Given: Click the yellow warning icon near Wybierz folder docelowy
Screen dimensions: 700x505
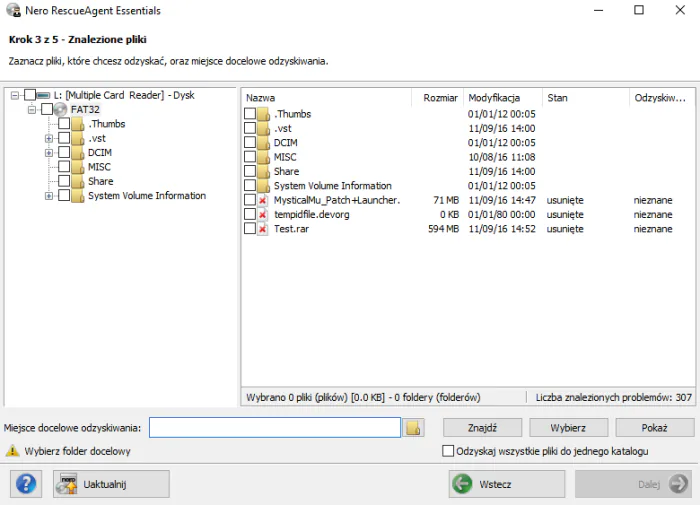Looking at the screenshot, I should pyautogui.click(x=12, y=451).
